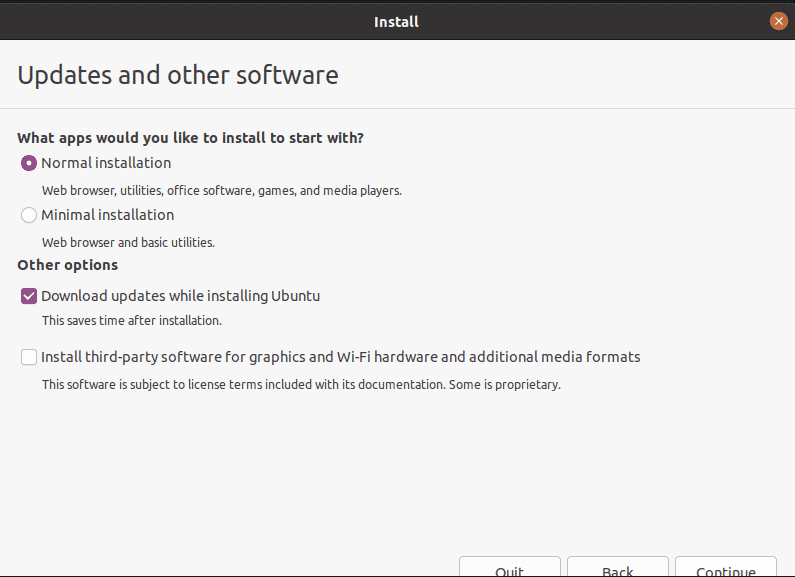This screenshot has height=577, width=795.
Task: Click the license terms proprietary notice text
Action: coord(301,384)
